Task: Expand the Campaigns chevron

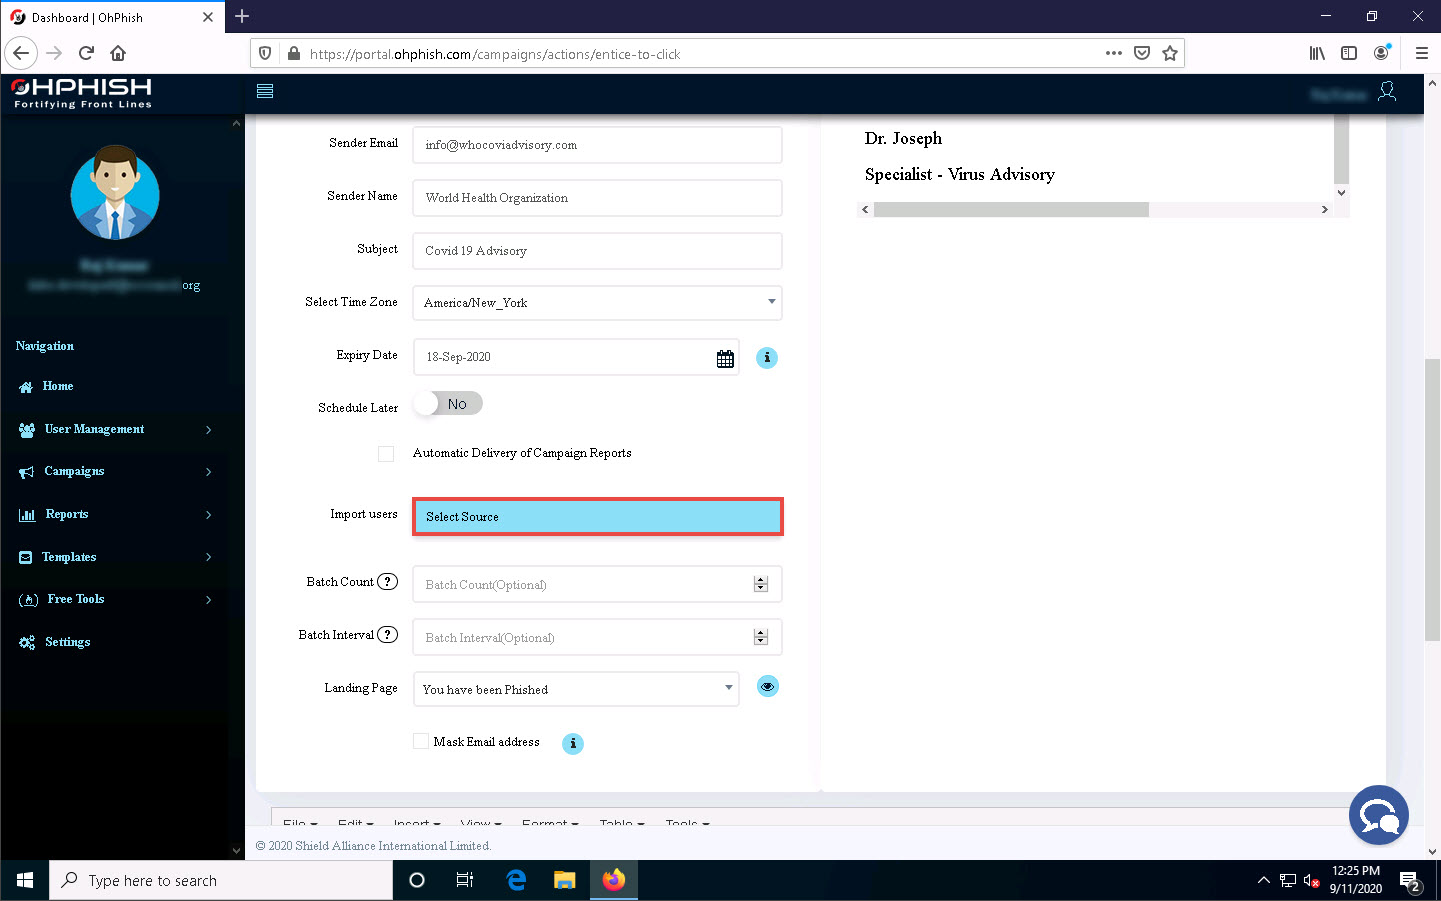Action: [x=209, y=472]
